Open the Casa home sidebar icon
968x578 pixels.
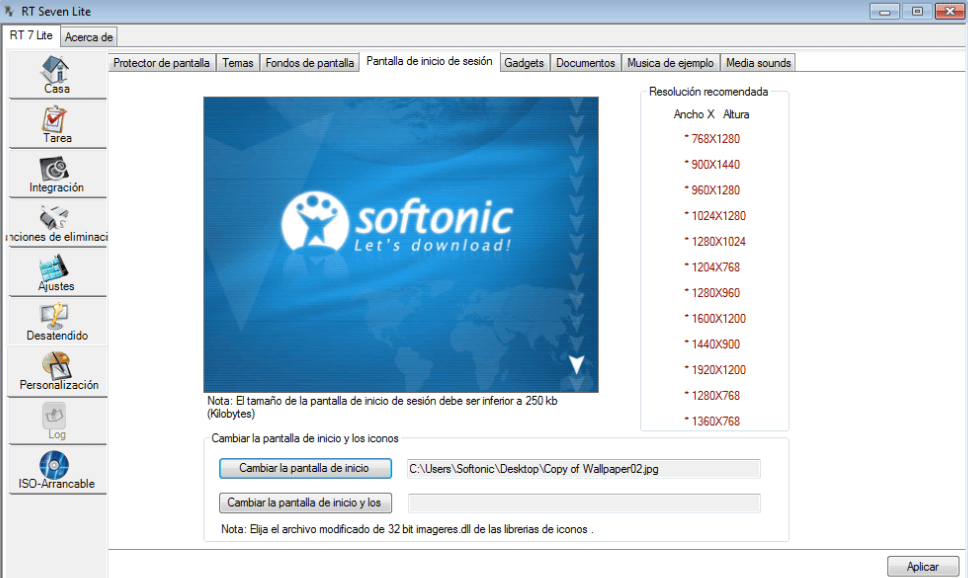[56, 69]
